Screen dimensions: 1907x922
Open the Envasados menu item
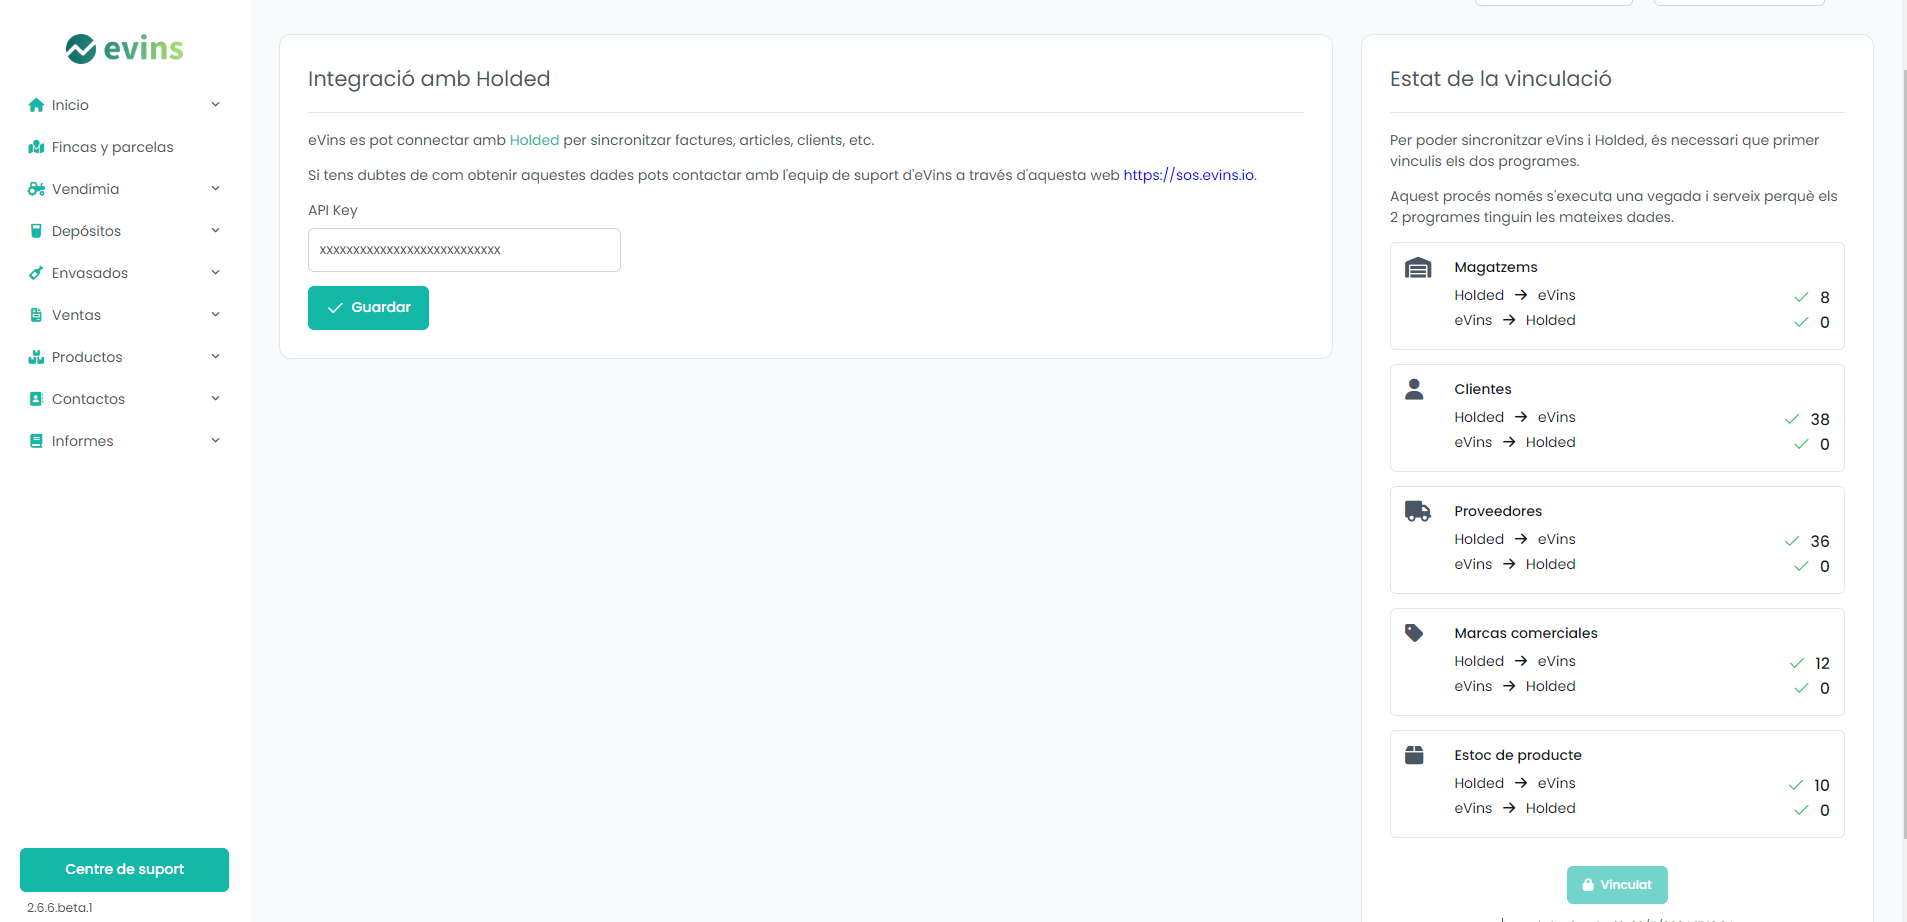click(x=124, y=273)
